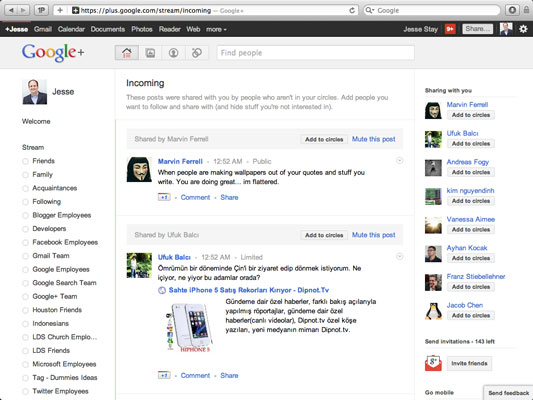
Task: Open the Home stream icon
Action: [x=127, y=53]
